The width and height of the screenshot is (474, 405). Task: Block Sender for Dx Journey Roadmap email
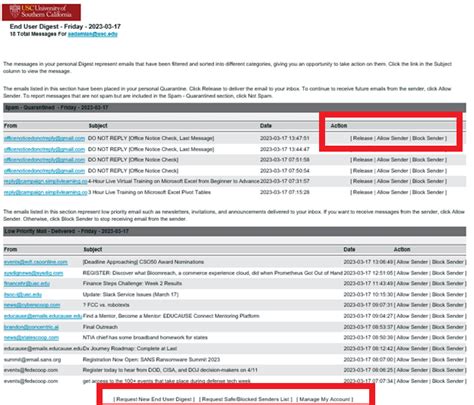pos(448,348)
